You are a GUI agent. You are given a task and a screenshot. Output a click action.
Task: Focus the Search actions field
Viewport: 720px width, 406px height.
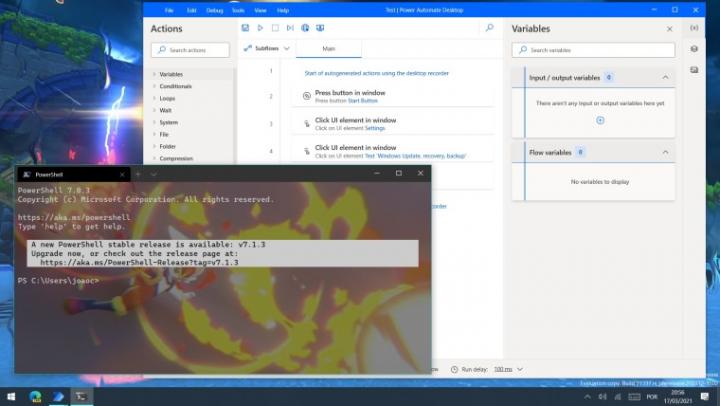(190, 50)
